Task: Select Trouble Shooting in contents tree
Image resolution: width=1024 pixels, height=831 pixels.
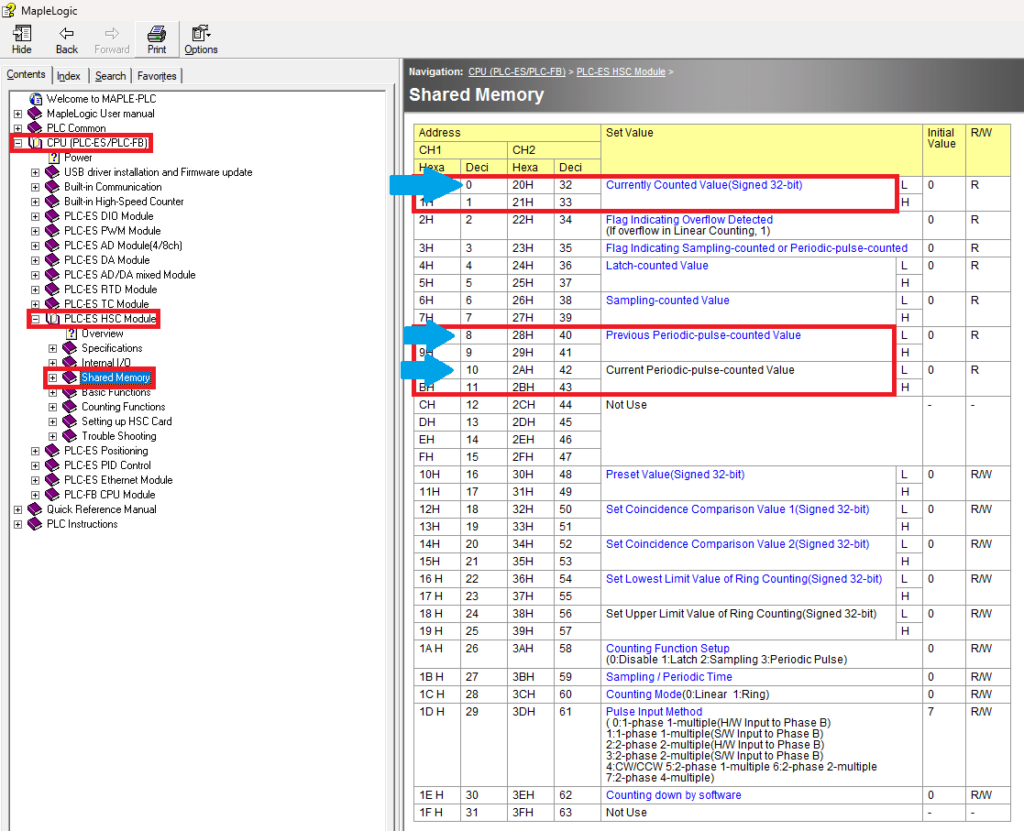Action: [x=119, y=436]
